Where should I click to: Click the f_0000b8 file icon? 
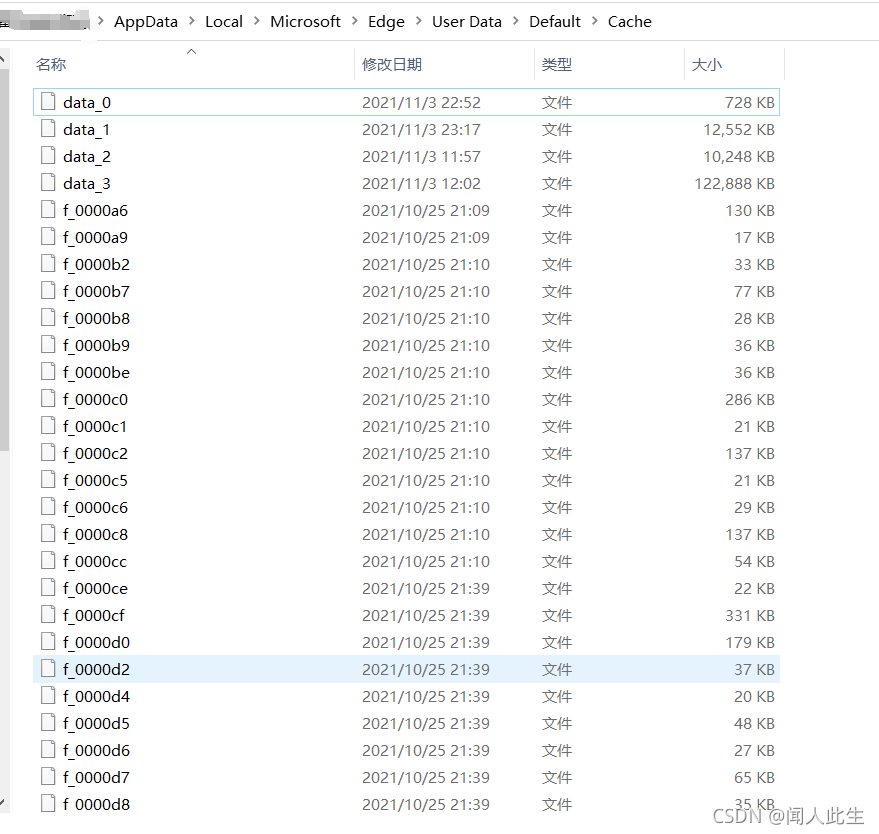pyautogui.click(x=48, y=318)
